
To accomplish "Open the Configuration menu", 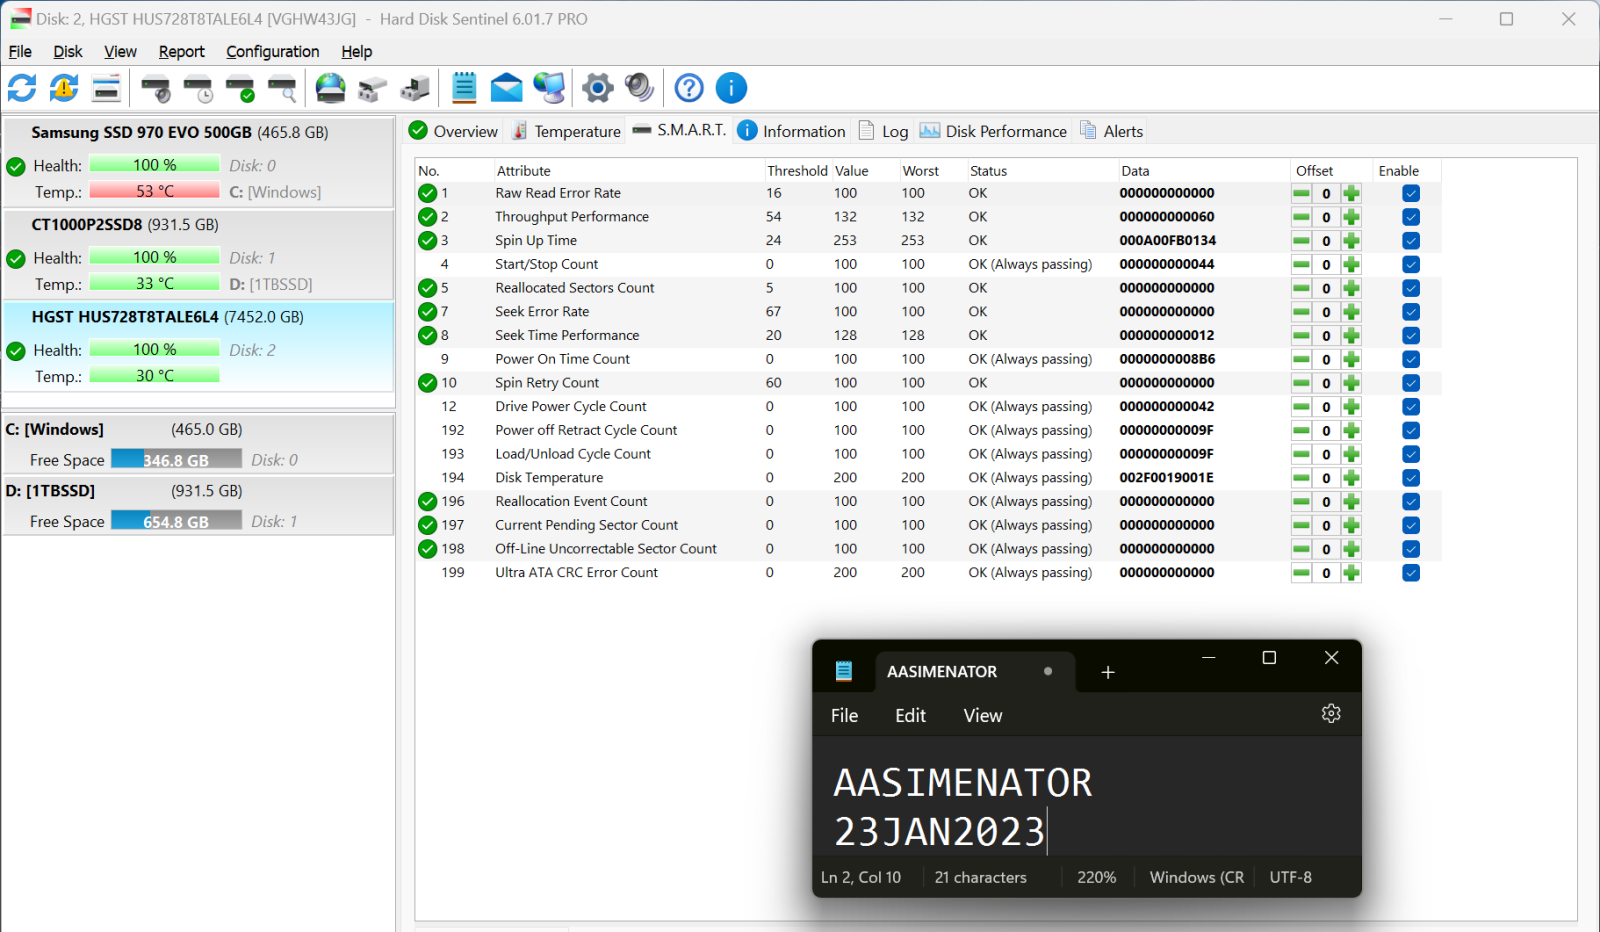I will [x=272, y=52].
